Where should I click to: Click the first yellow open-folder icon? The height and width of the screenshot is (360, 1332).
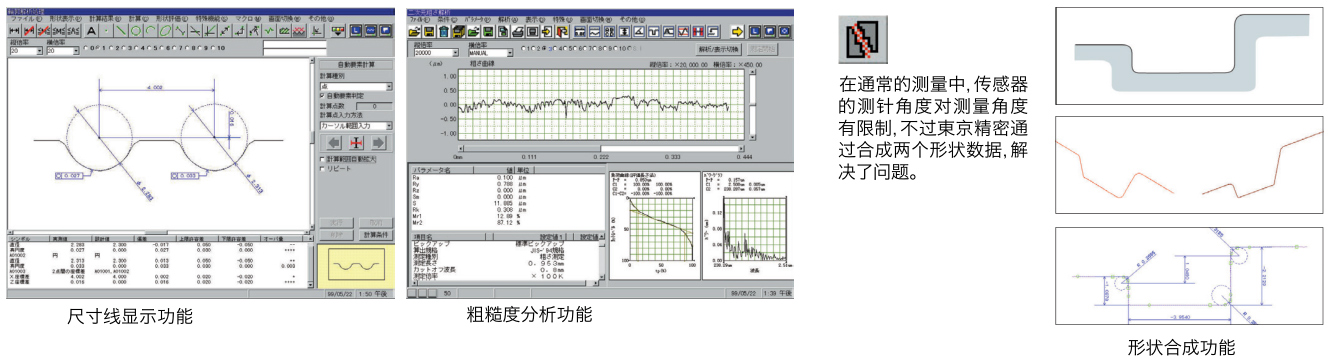click(x=414, y=32)
